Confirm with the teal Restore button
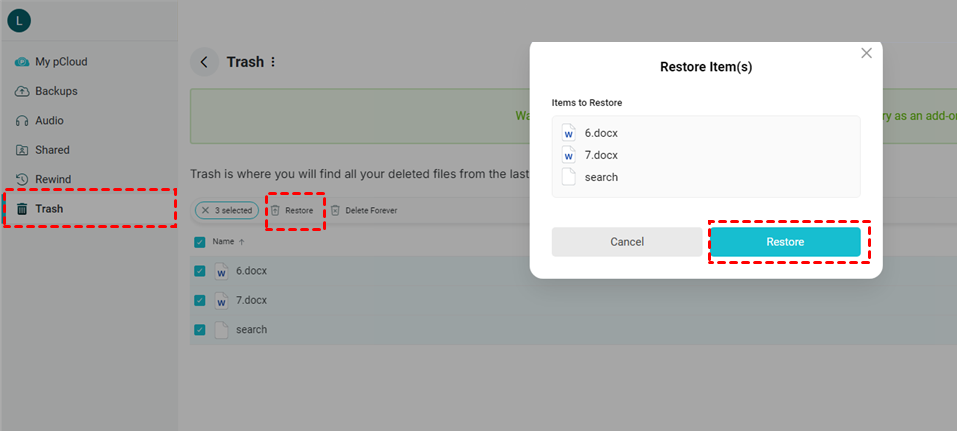Viewport: 957px width, 431px height. [785, 242]
